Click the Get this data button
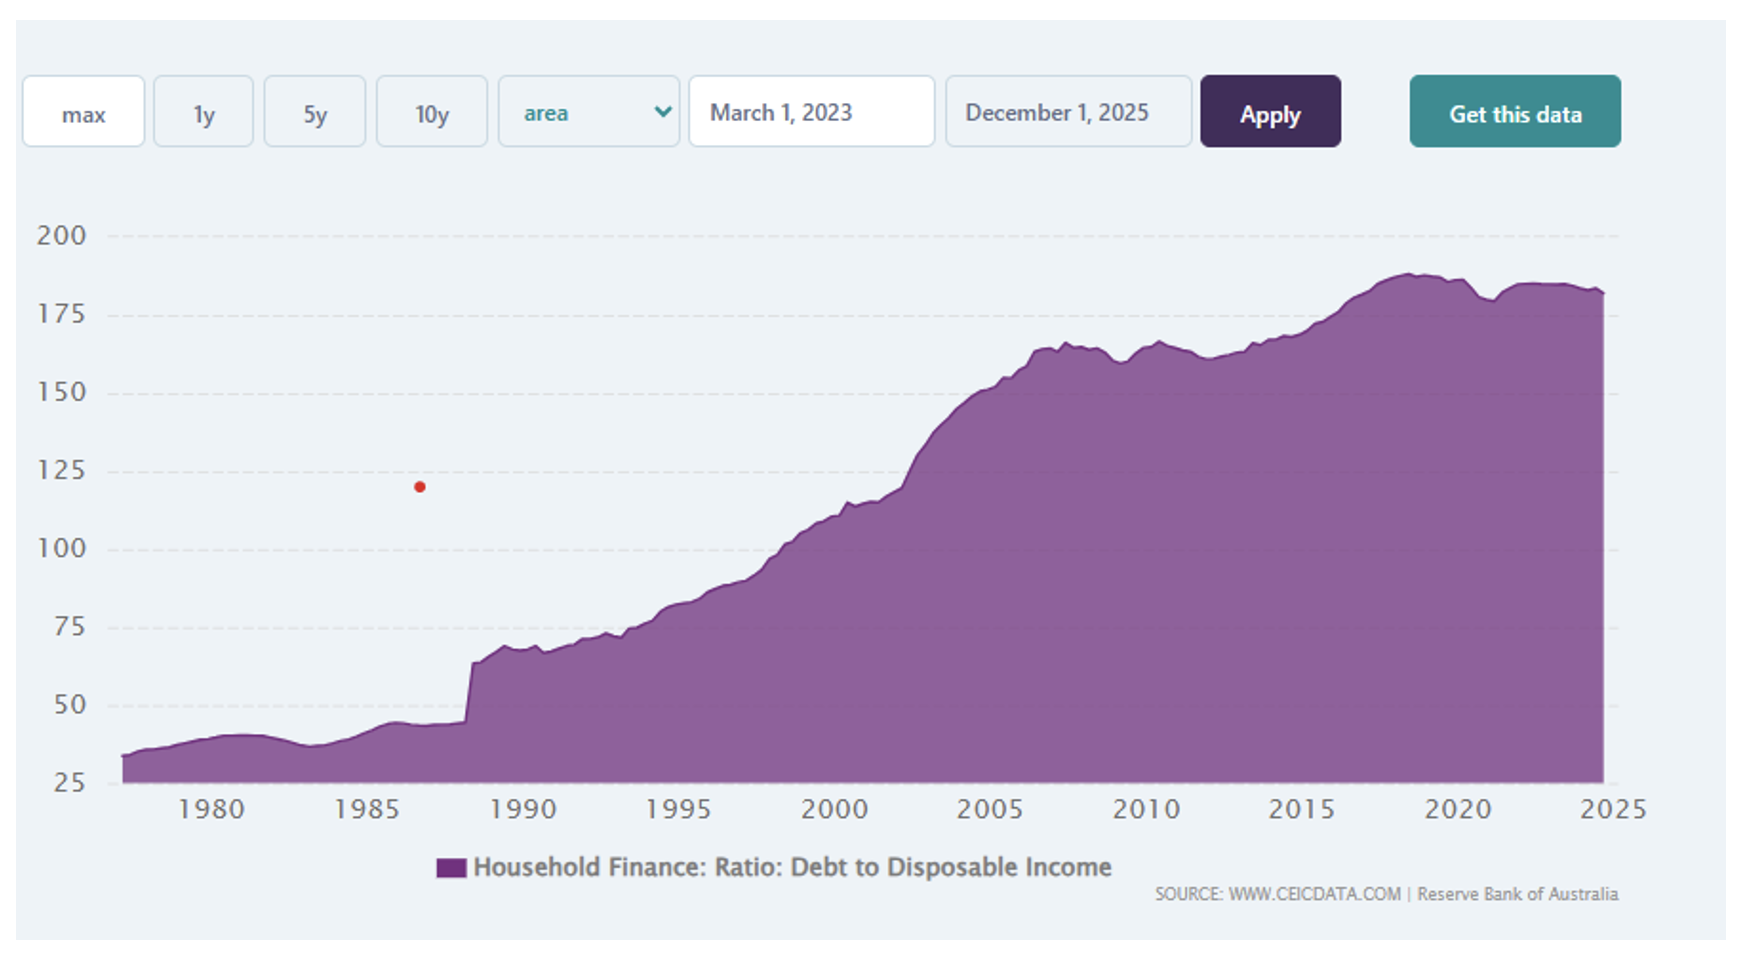 coord(1514,112)
